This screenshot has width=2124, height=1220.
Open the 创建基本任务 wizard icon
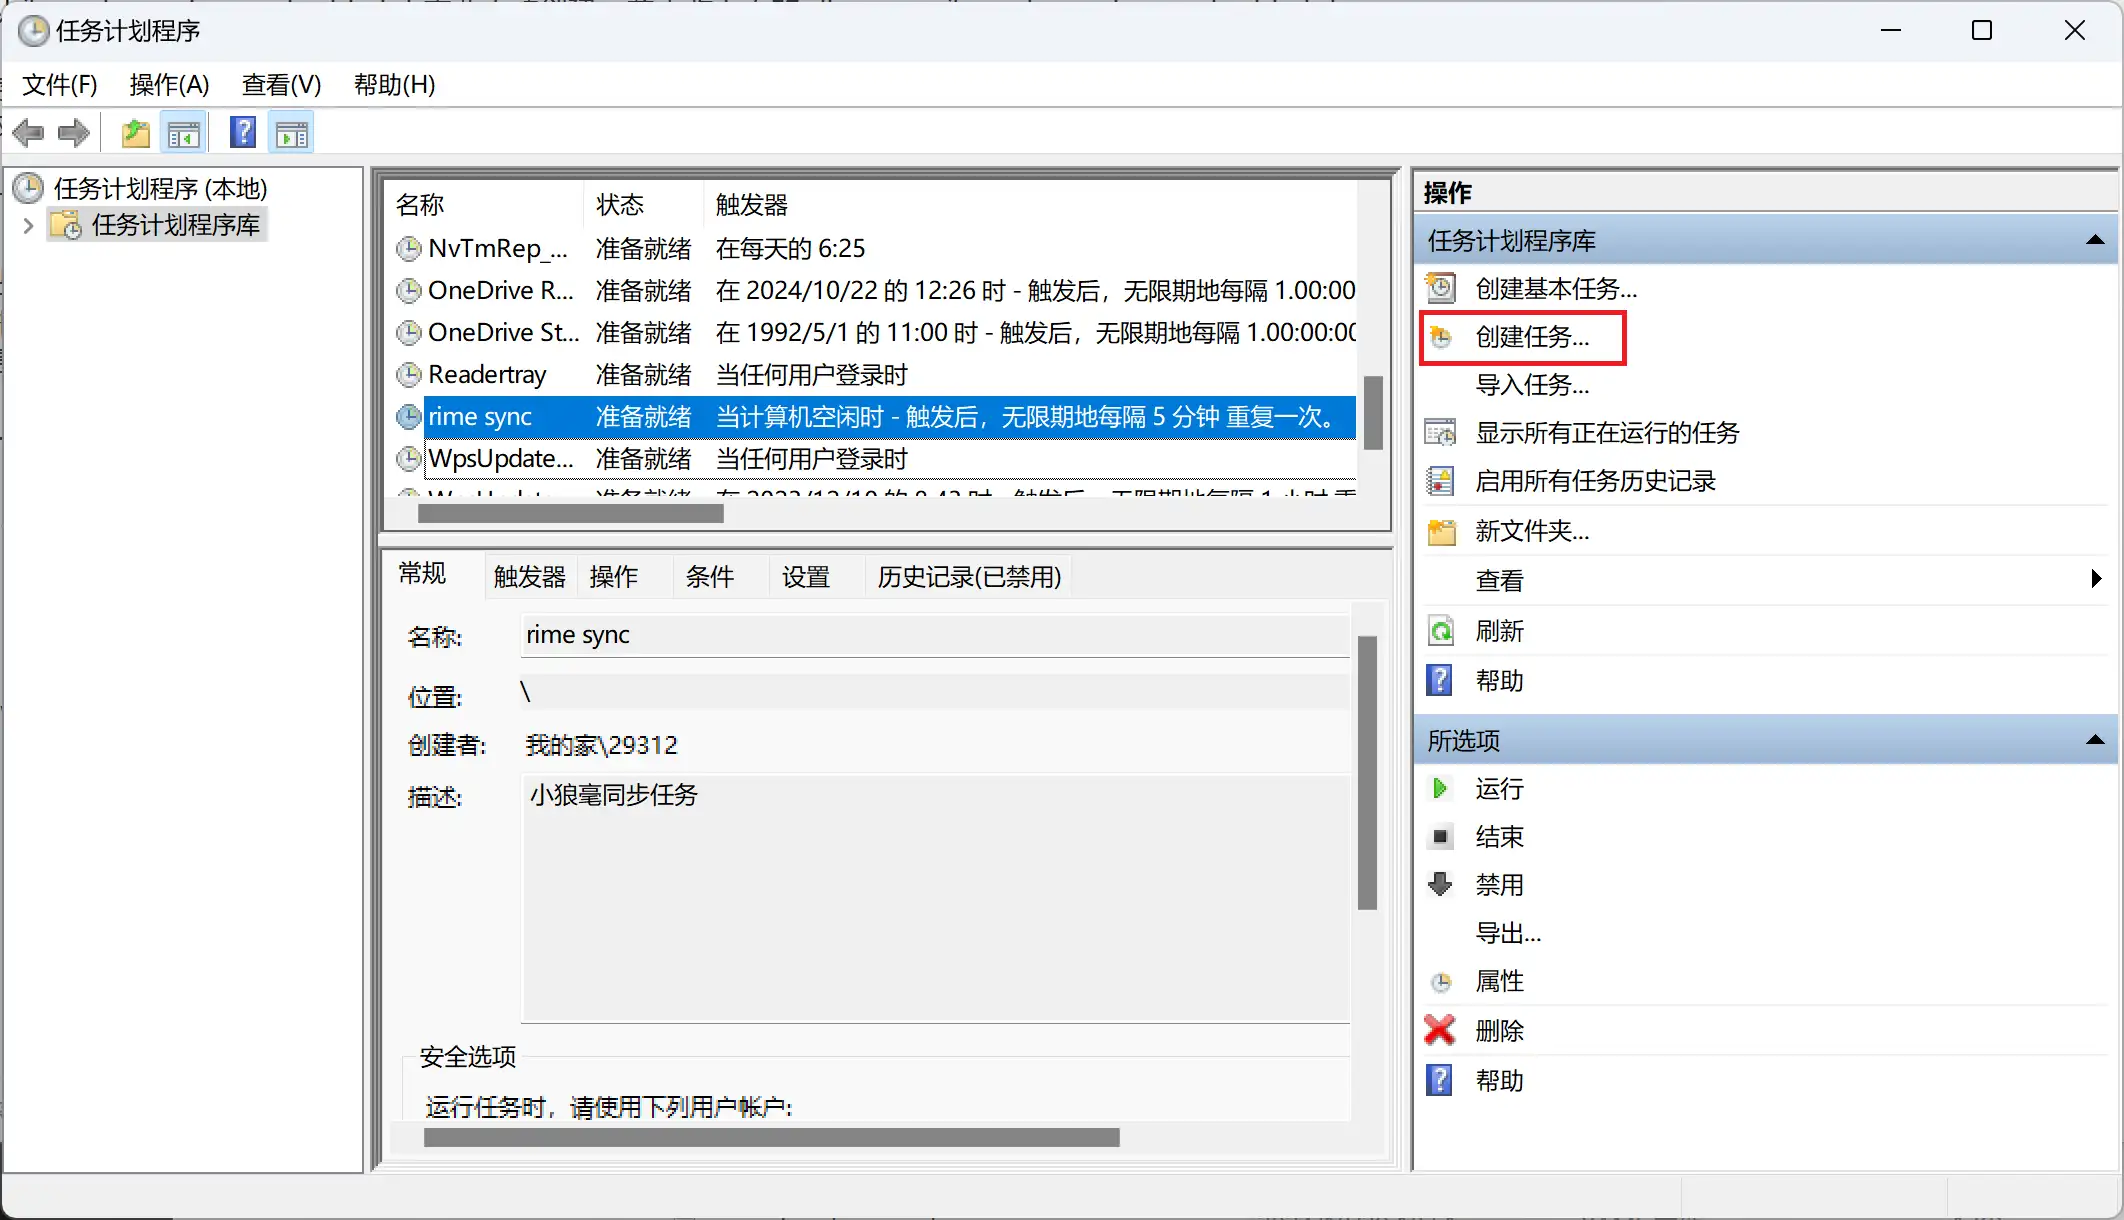coord(1440,288)
